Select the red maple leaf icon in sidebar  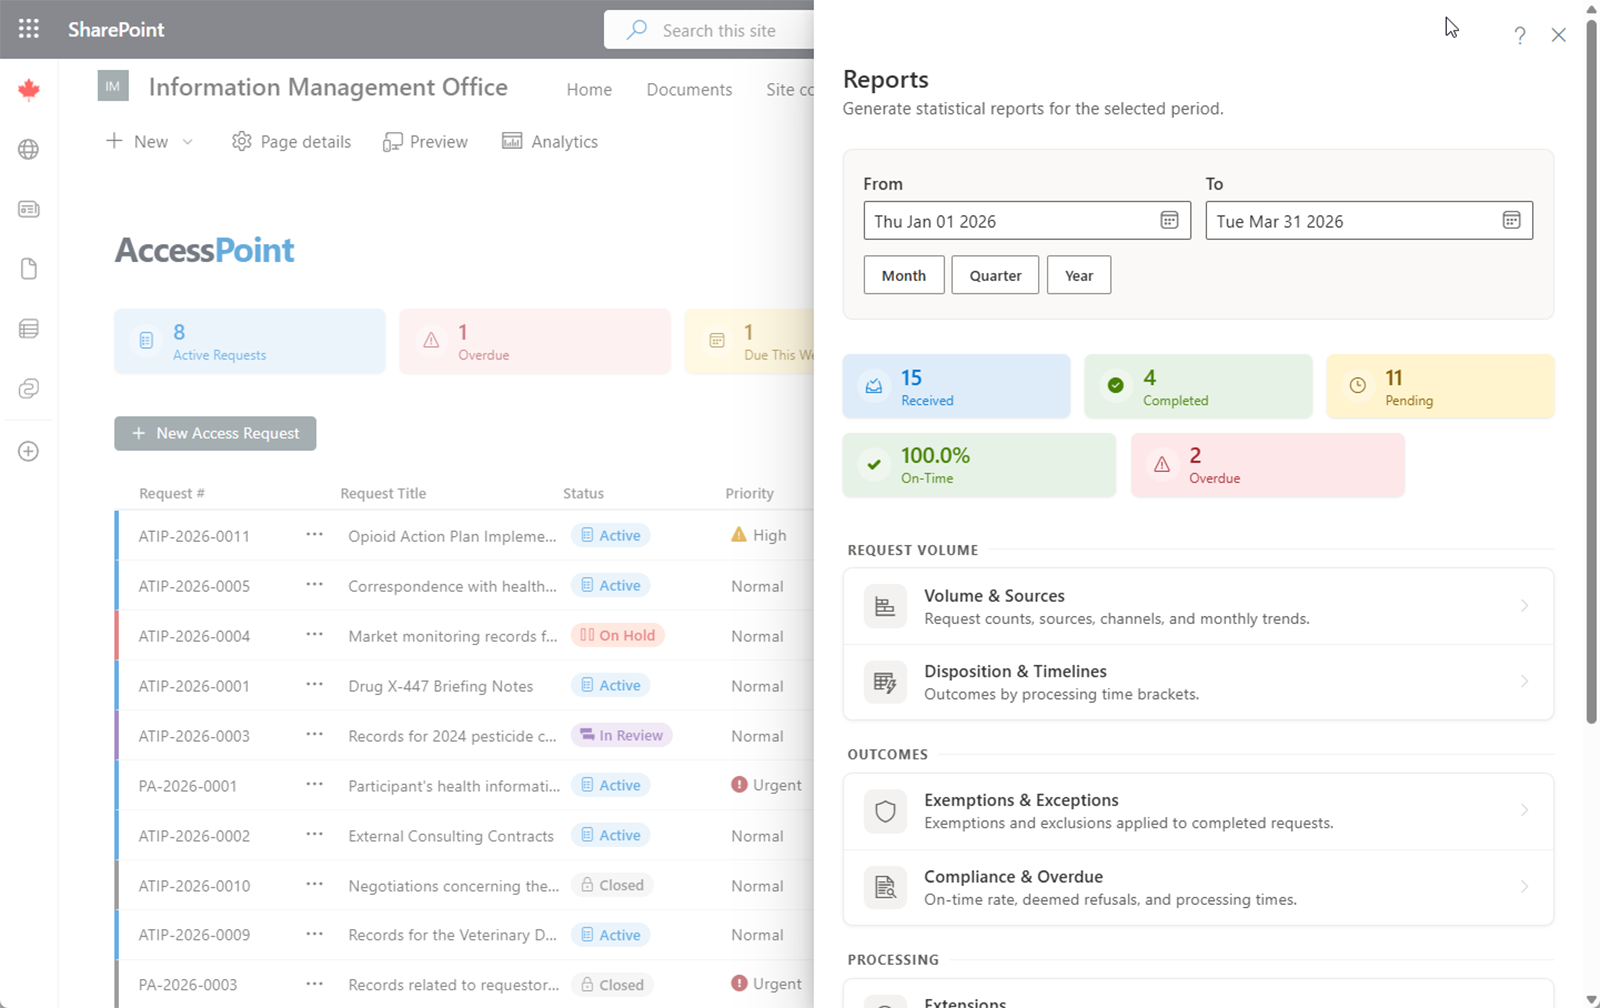point(28,88)
